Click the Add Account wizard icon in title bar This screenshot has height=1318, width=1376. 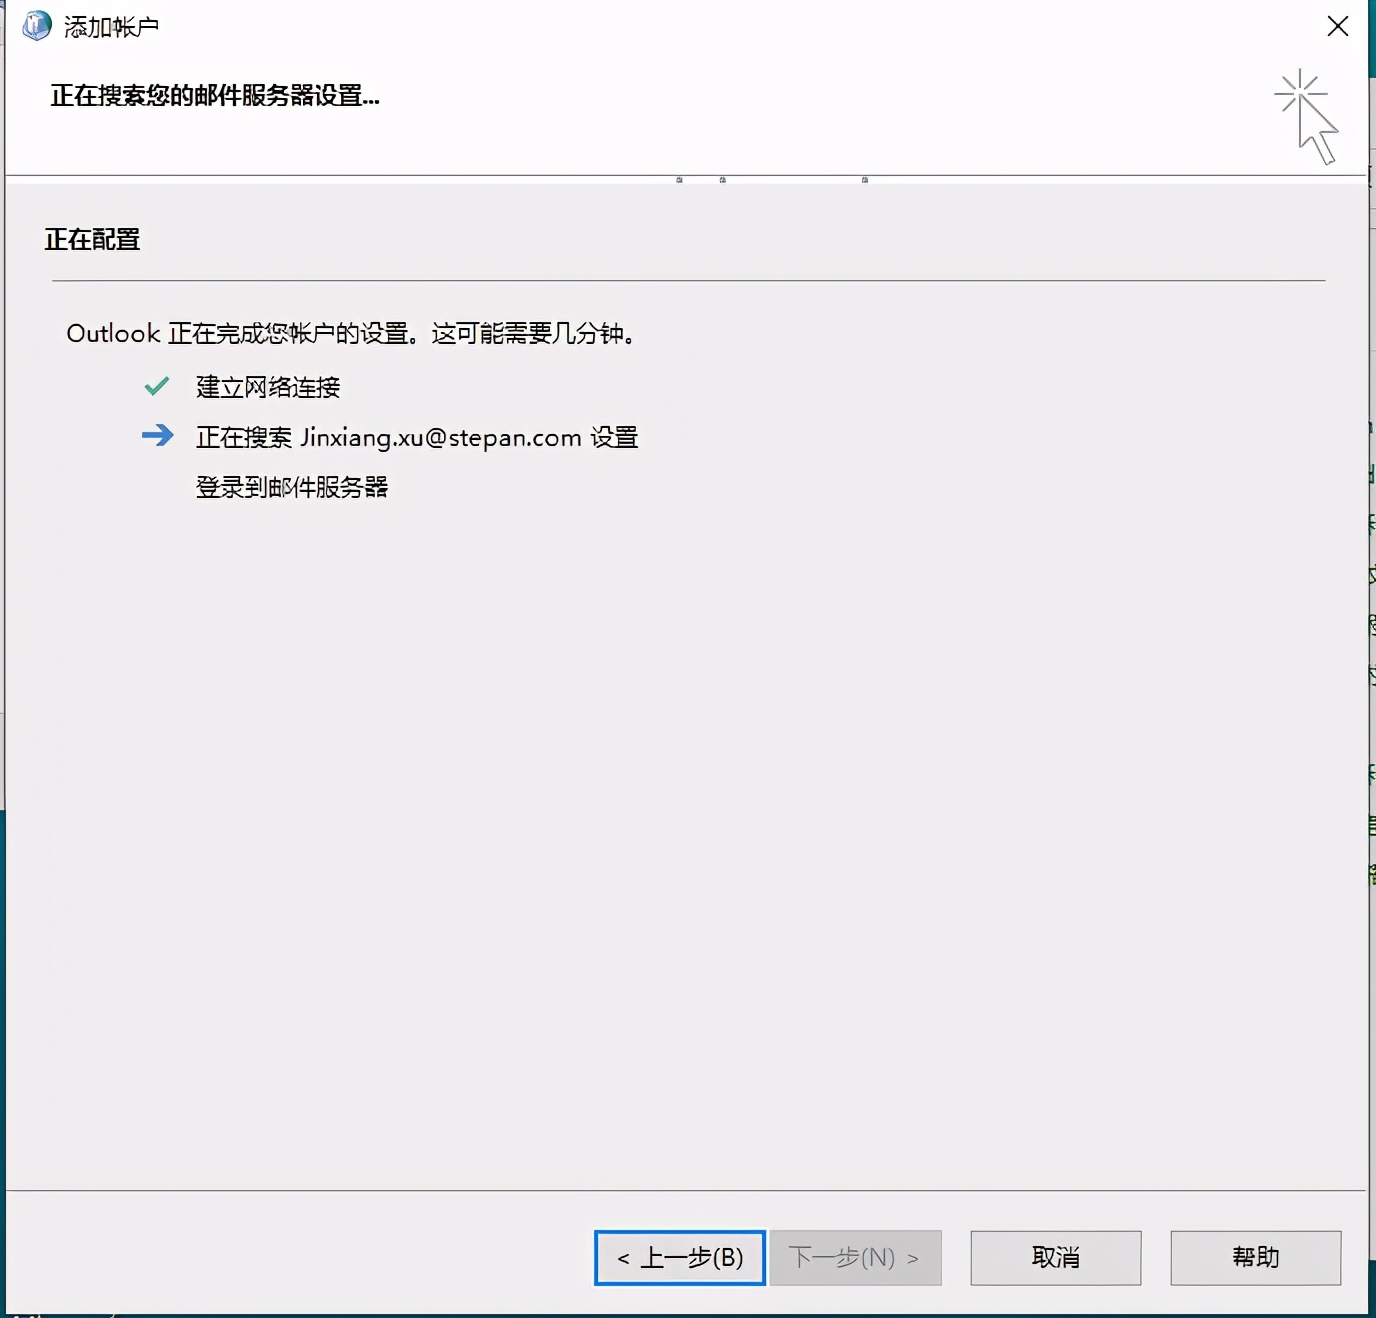point(35,25)
